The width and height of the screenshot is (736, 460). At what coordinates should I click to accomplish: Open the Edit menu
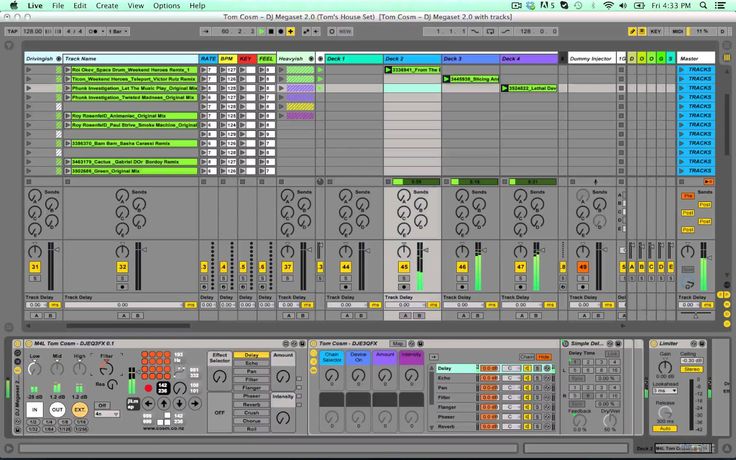[80, 6]
